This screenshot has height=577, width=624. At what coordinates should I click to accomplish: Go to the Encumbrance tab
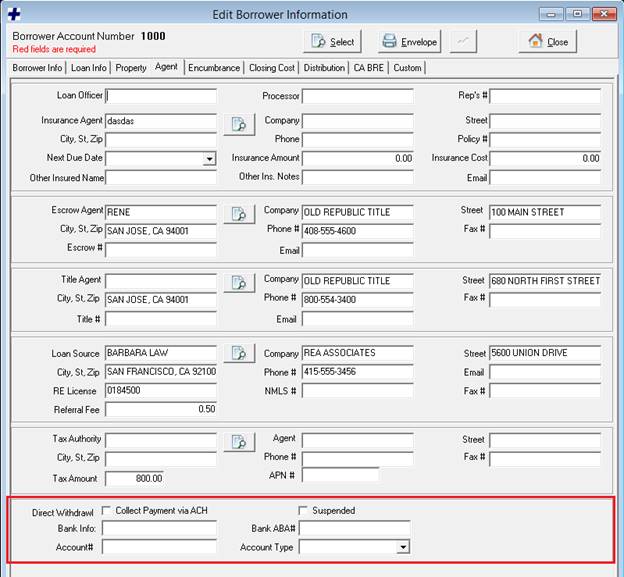(214, 68)
